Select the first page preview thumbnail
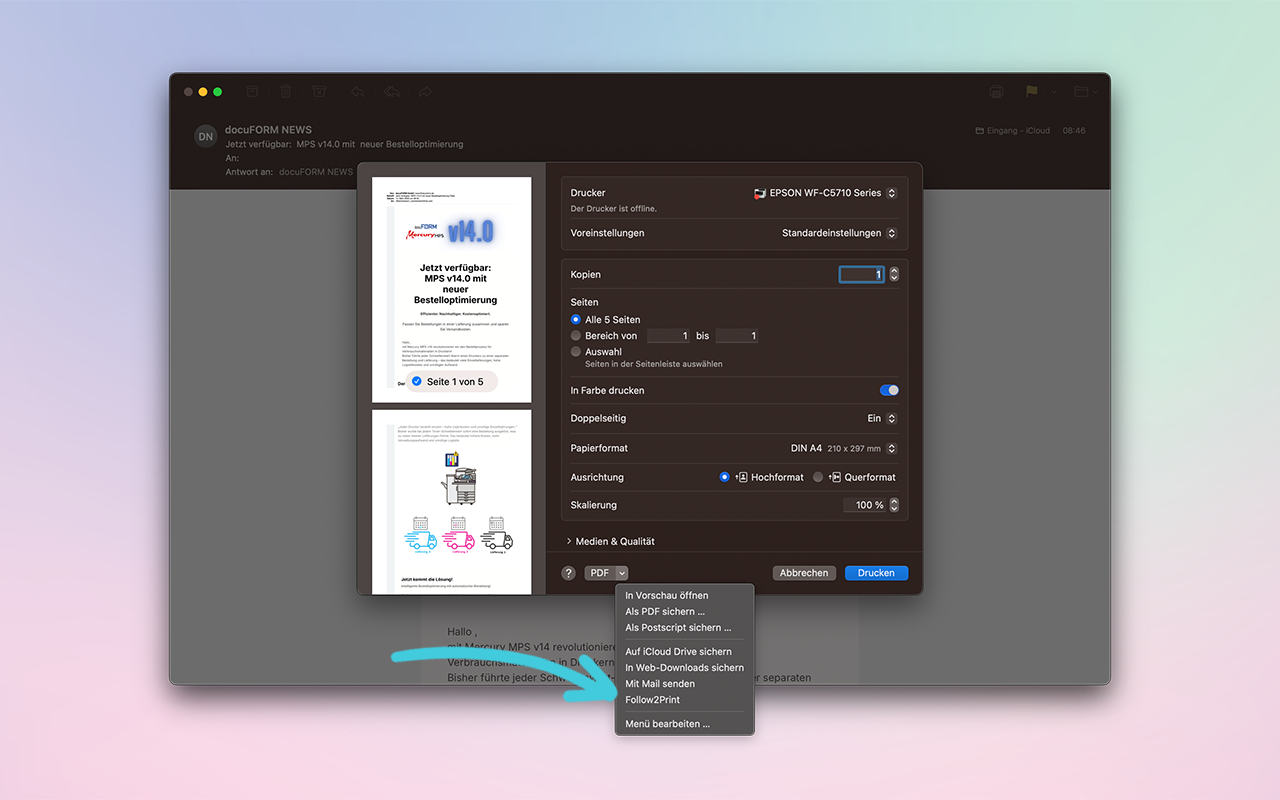1280x800 pixels. pyautogui.click(x=452, y=290)
